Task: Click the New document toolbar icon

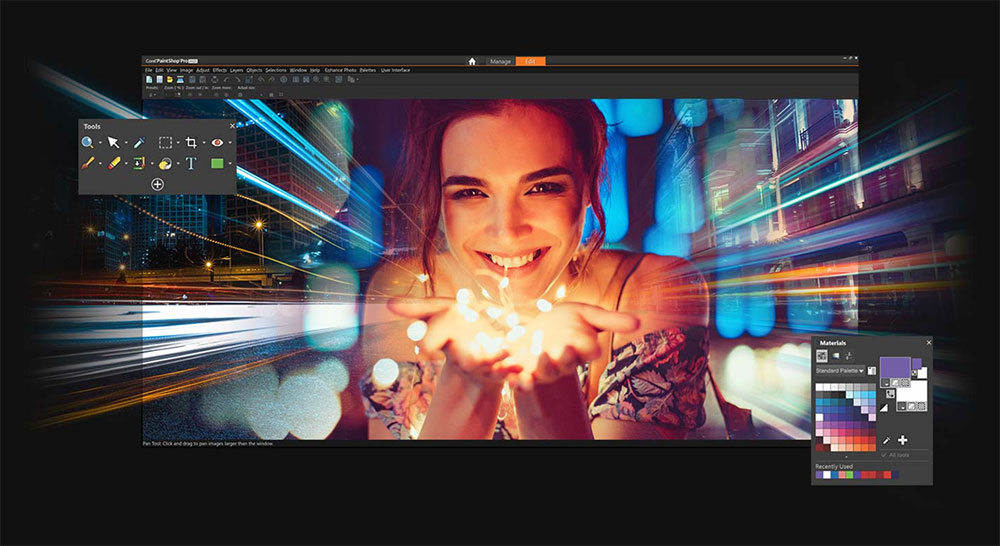Action: 149,79
